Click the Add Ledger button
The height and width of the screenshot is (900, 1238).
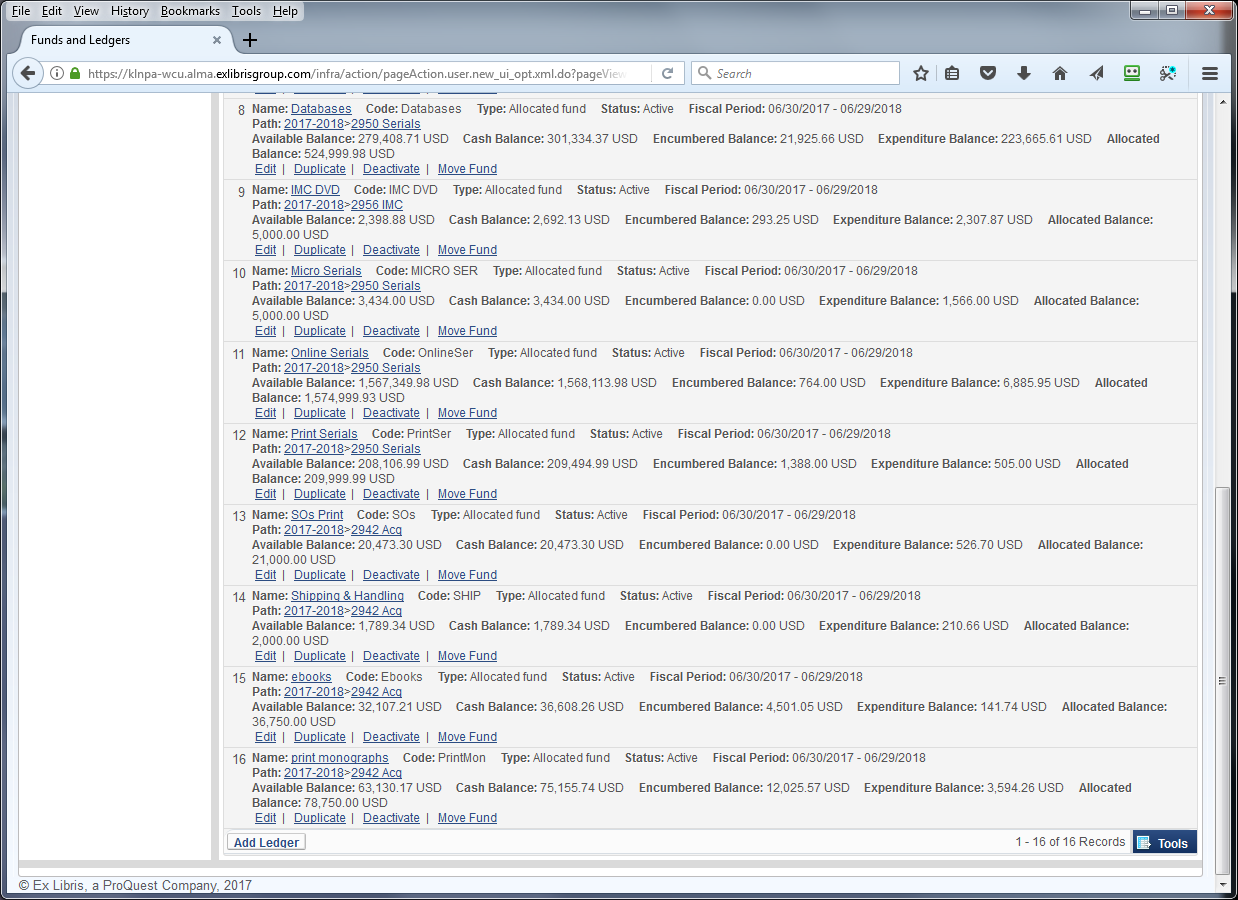(266, 842)
